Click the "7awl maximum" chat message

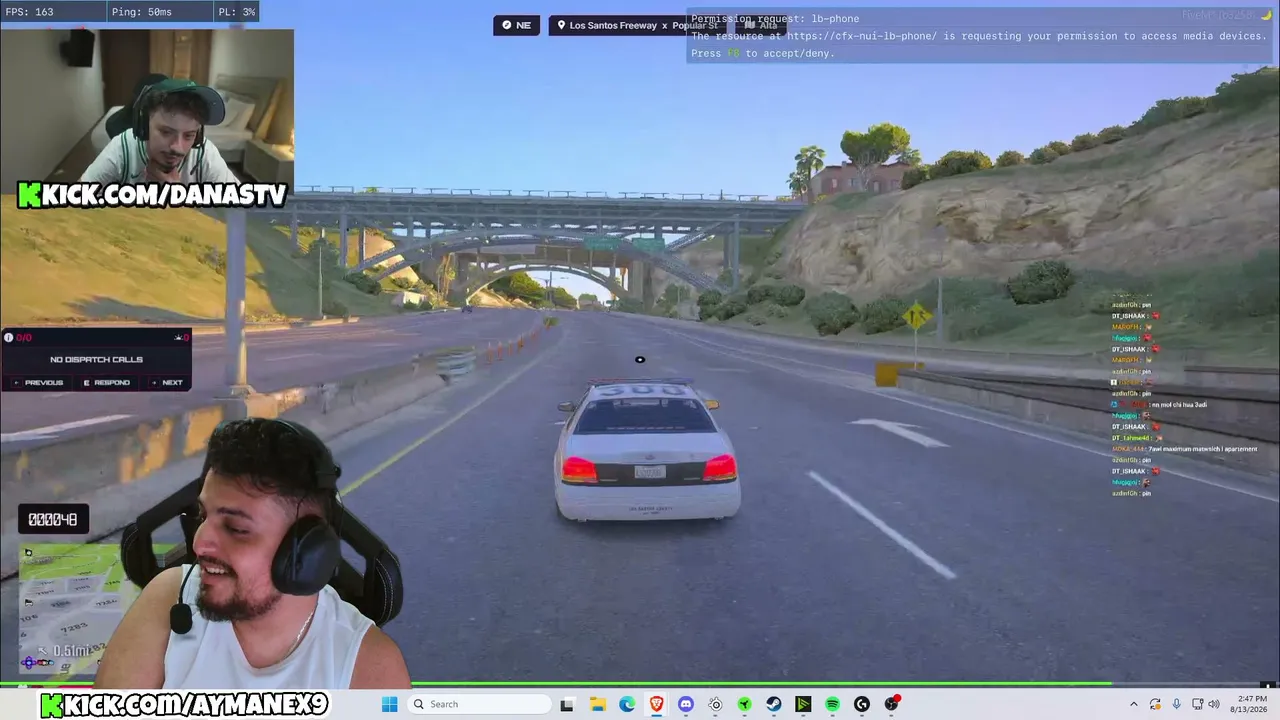[1203, 449]
